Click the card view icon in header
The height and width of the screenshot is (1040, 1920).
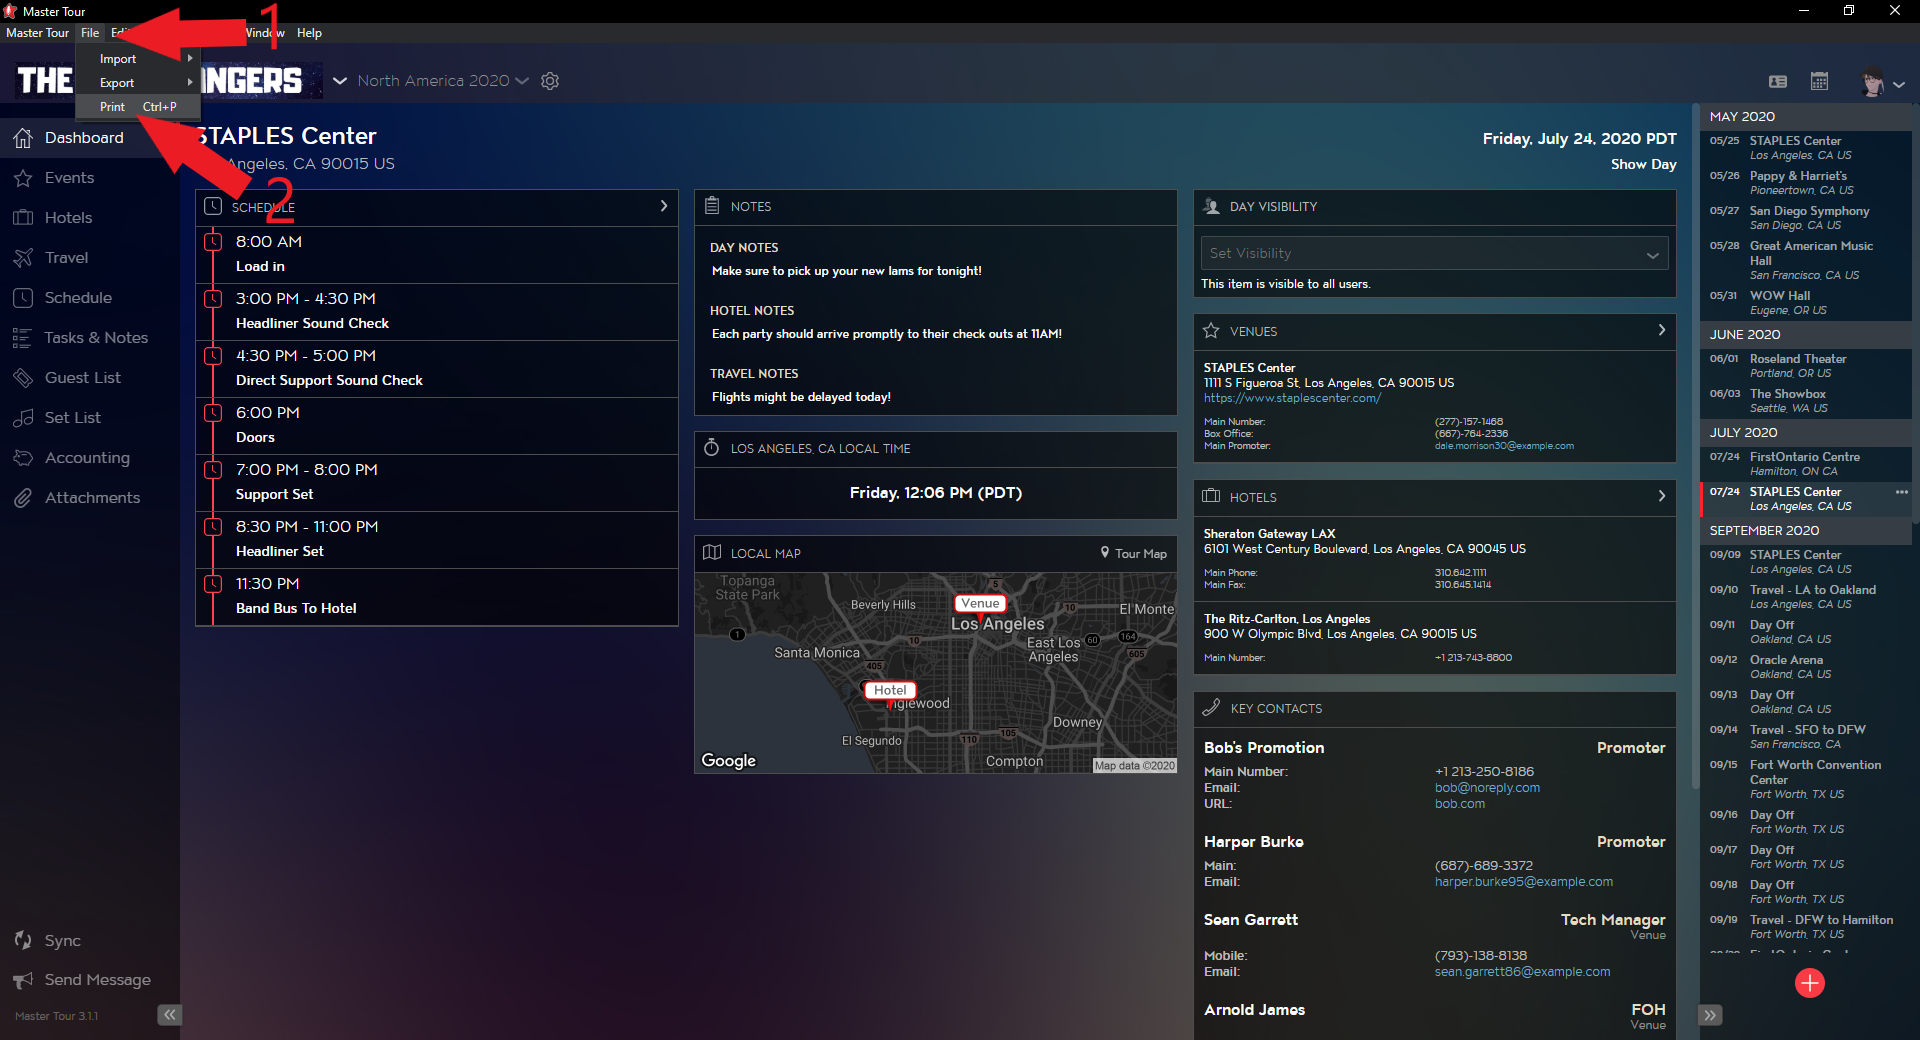click(1778, 81)
